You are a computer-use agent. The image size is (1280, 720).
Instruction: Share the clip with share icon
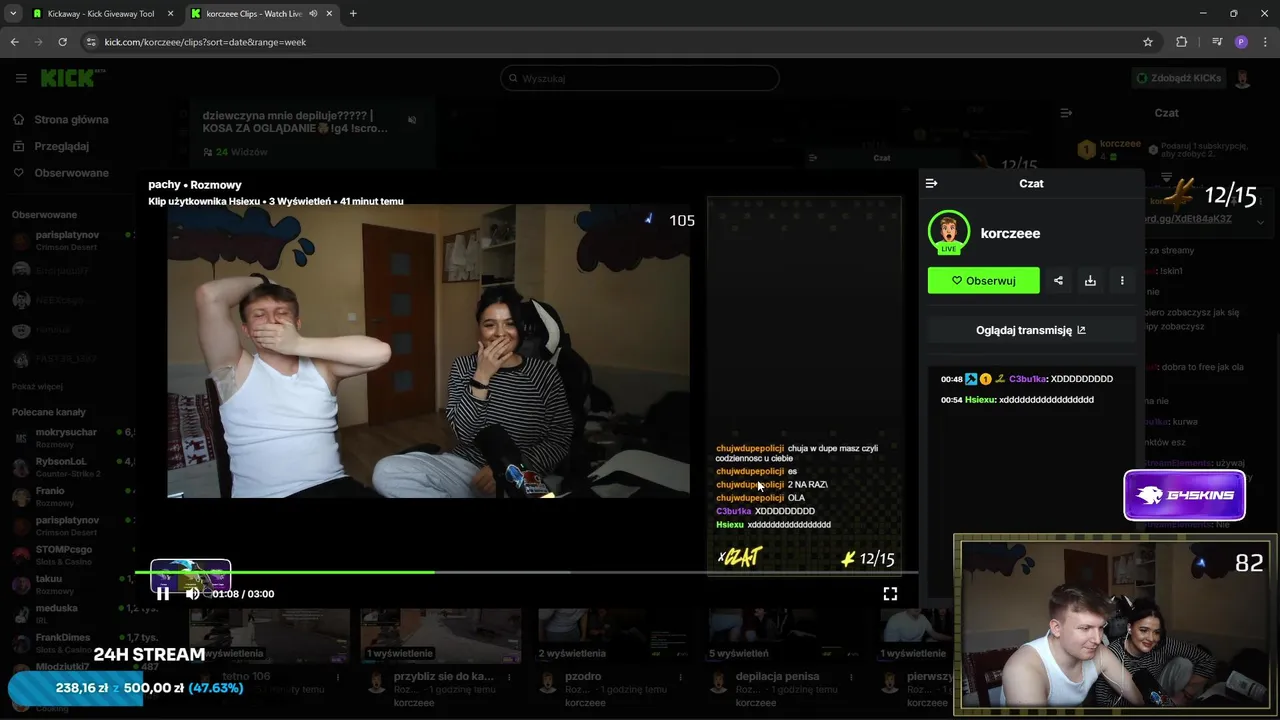click(x=1058, y=281)
